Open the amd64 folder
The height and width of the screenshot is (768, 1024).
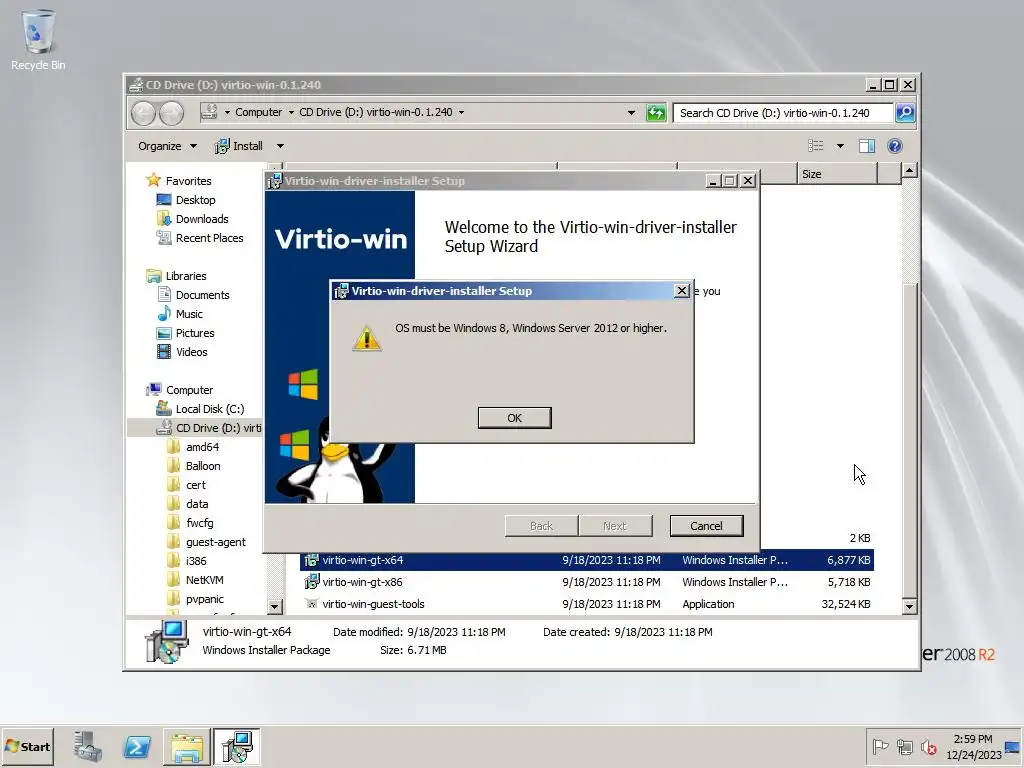pyautogui.click(x=202, y=447)
